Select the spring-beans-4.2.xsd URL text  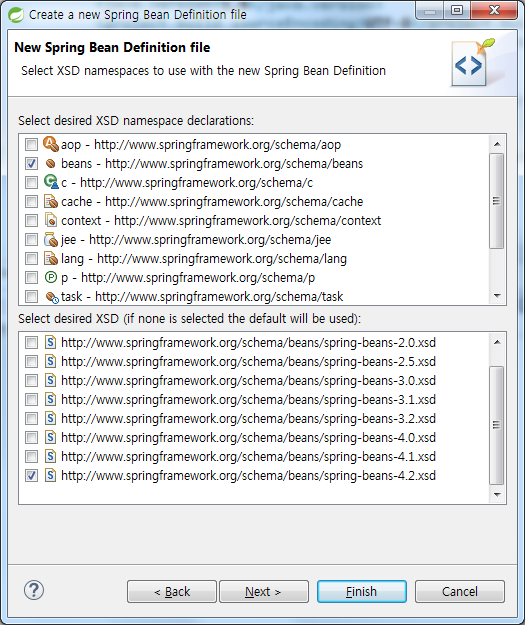coord(248,476)
